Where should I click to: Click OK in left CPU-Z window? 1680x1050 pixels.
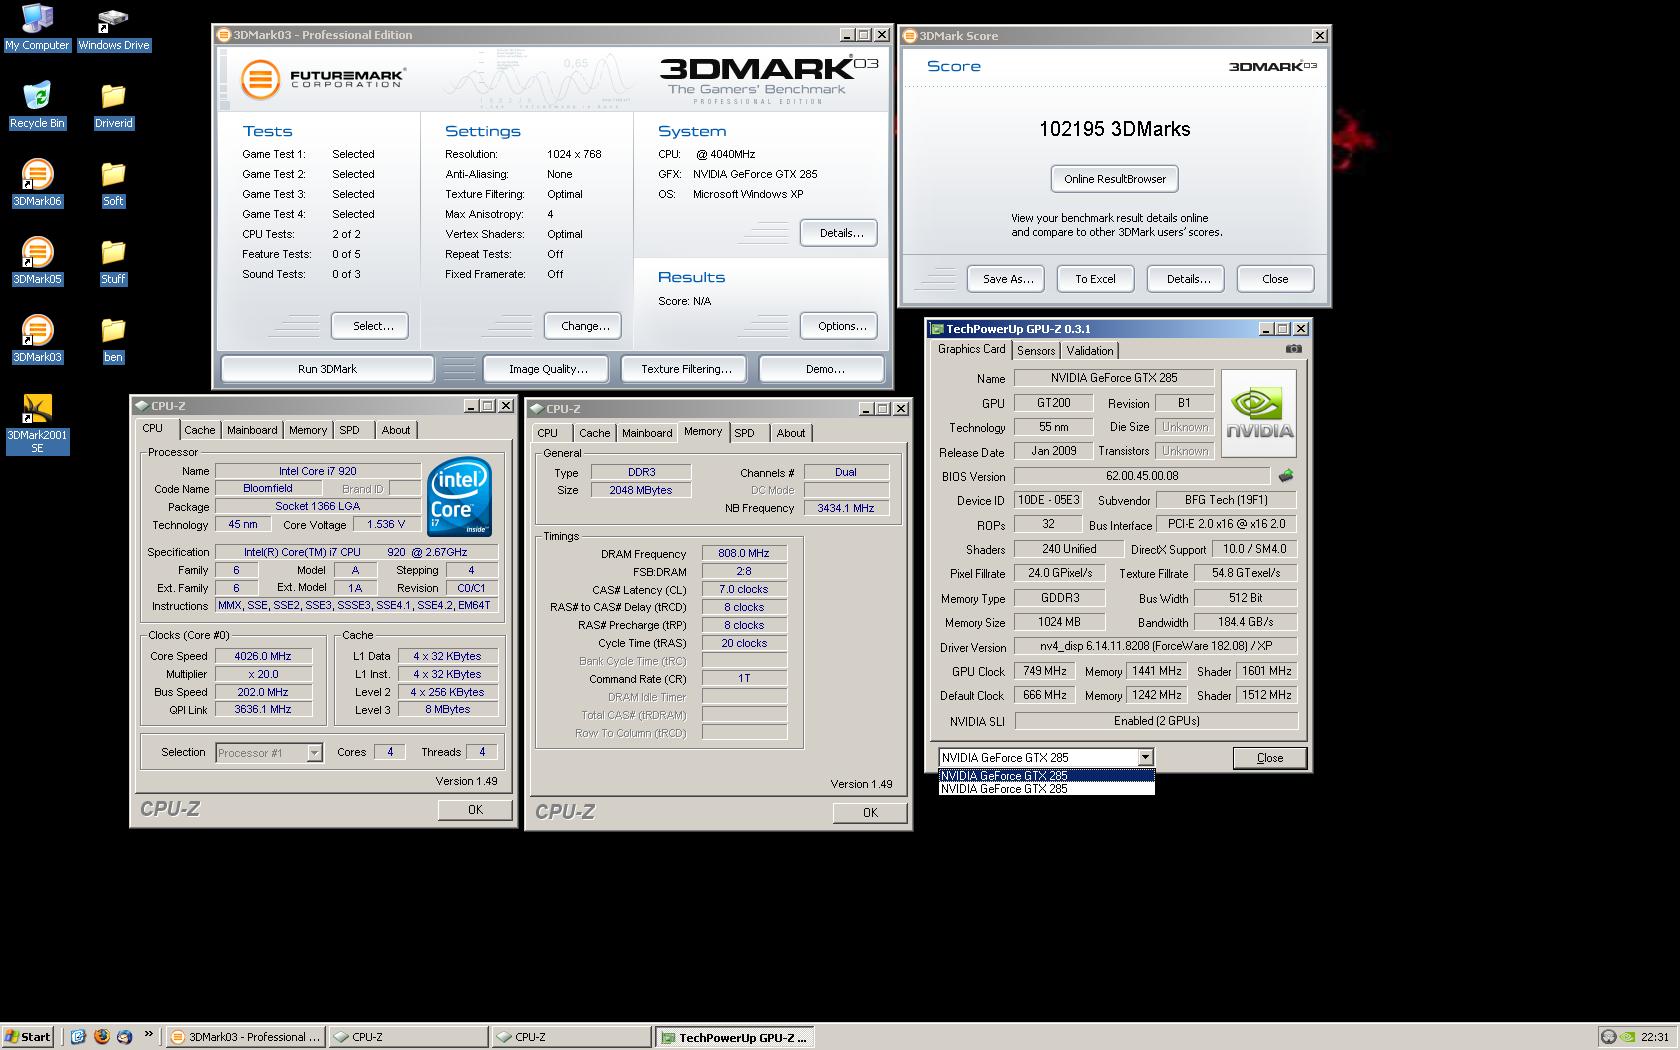click(475, 810)
